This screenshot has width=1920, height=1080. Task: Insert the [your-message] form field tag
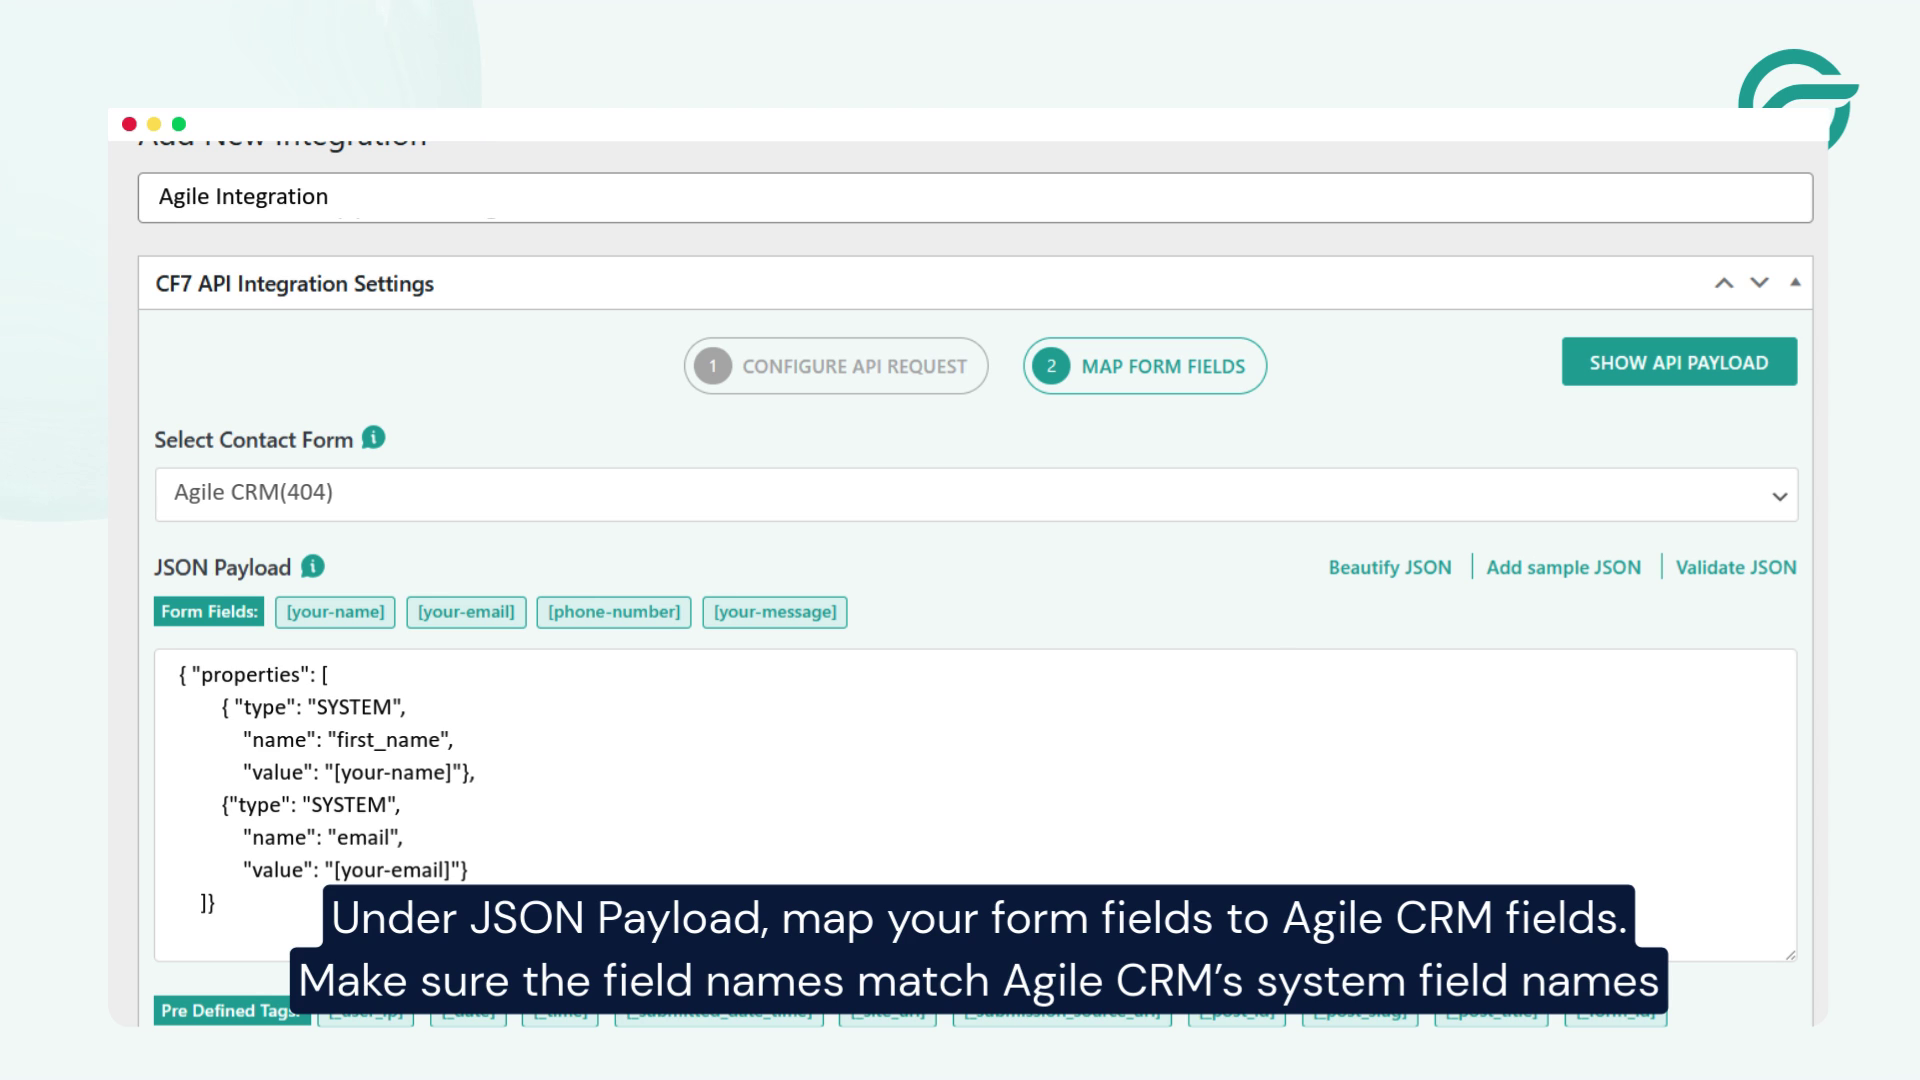pyautogui.click(x=775, y=611)
